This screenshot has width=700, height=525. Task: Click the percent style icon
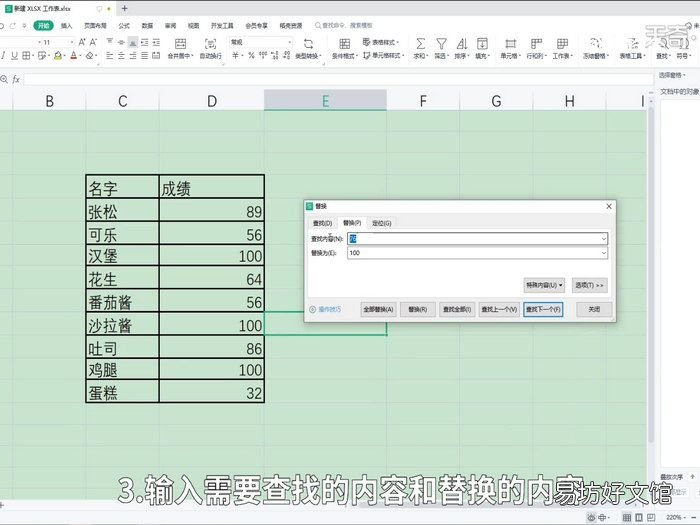(x=251, y=56)
